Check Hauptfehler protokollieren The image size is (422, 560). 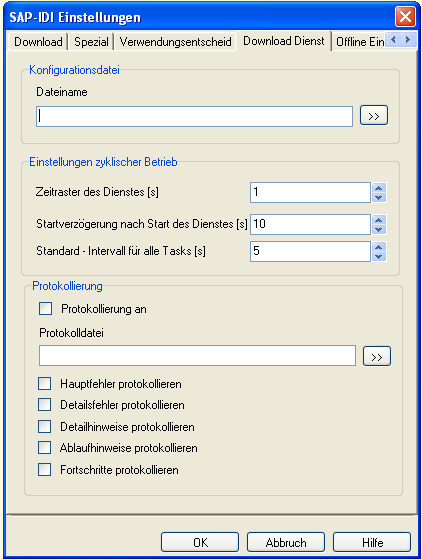point(45,384)
